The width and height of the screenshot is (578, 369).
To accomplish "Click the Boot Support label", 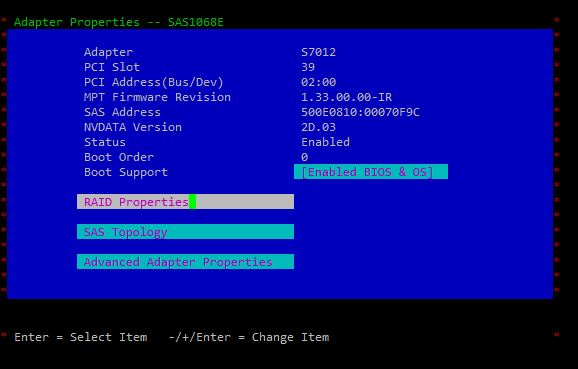I will [x=126, y=172].
